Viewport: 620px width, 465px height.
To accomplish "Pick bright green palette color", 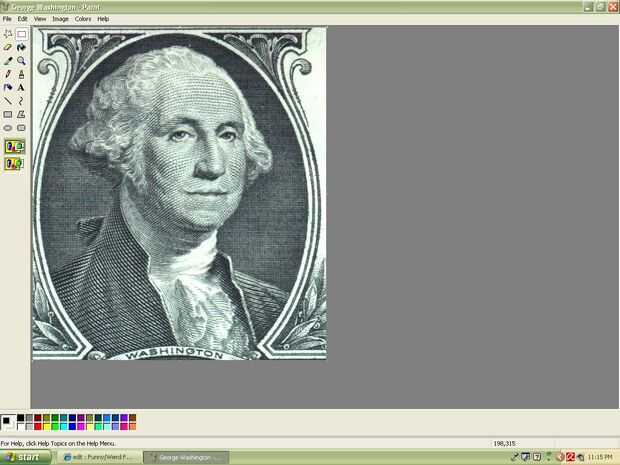I will pyautogui.click(x=55, y=427).
